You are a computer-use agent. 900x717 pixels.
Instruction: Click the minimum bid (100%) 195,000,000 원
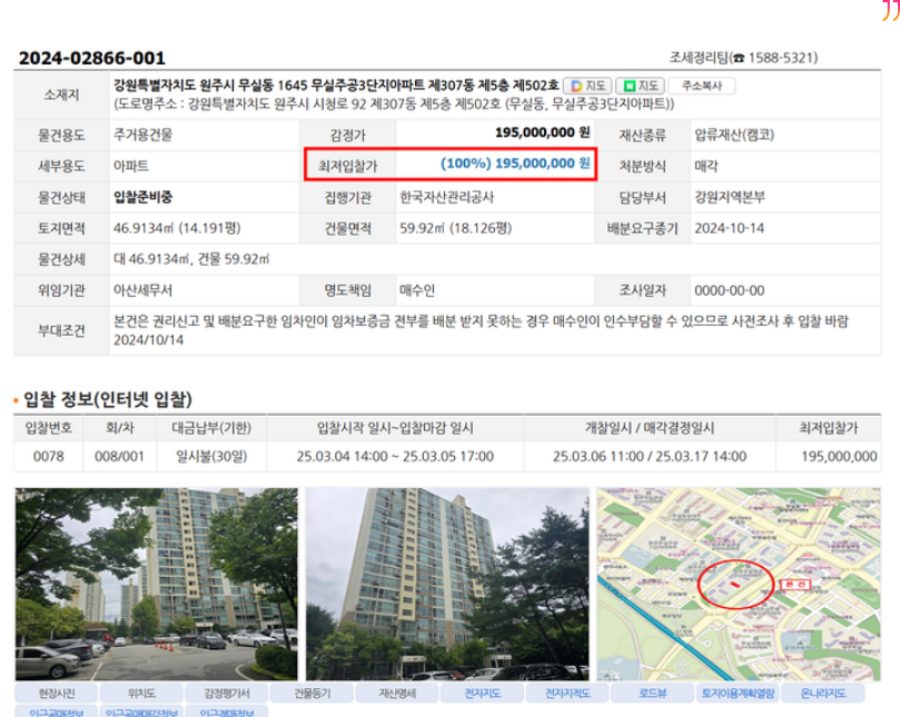point(515,164)
